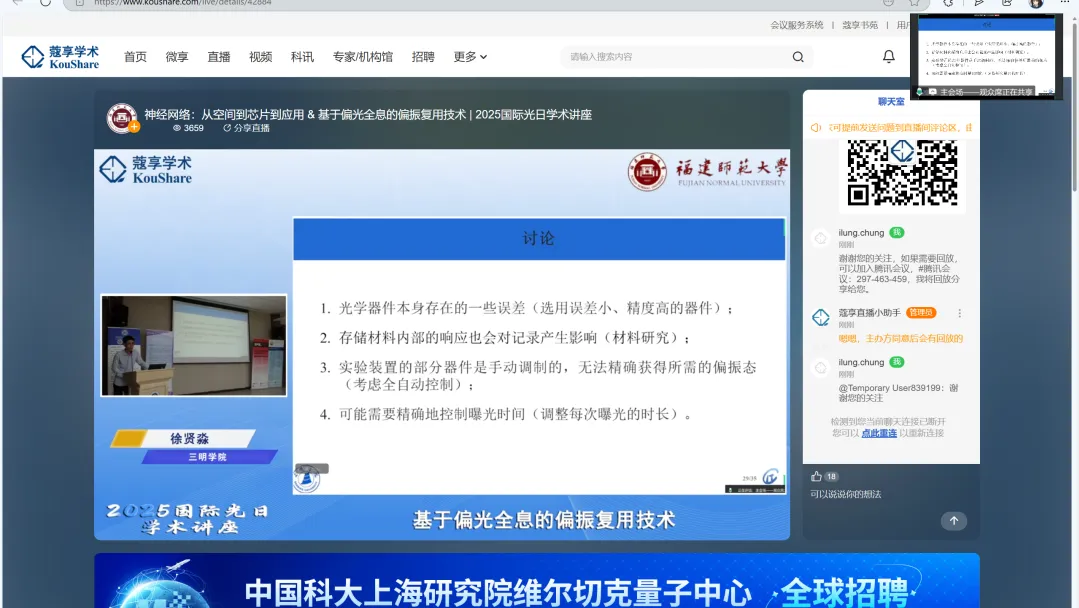Screen dimensions: 1079x608
Task: Click the organizer avatar beside lecture title
Action: [122, 119]
